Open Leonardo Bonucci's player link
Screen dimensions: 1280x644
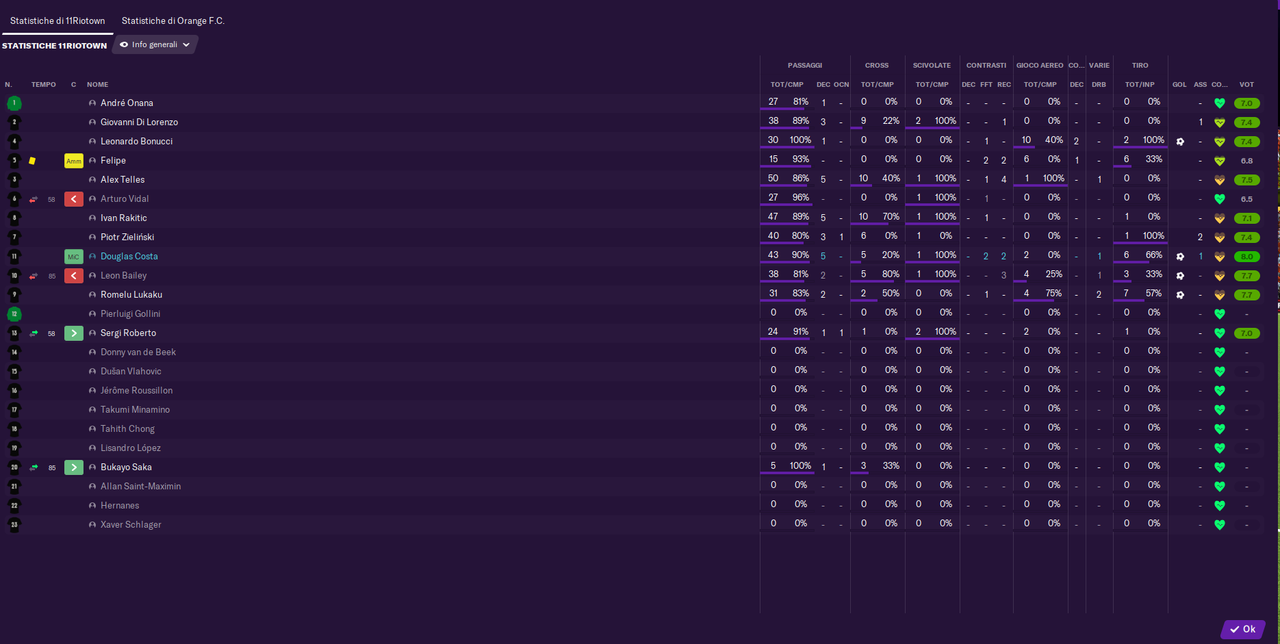pyautogui.click(x=136, y=141)
